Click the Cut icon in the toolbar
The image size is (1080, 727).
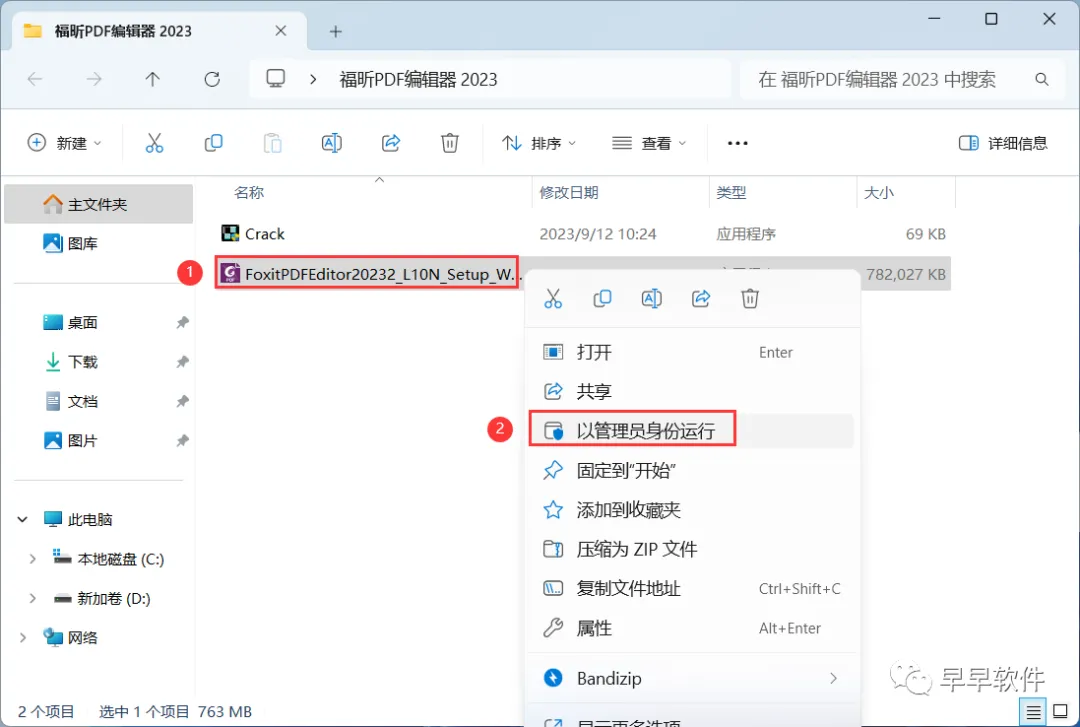click(154, 143)
